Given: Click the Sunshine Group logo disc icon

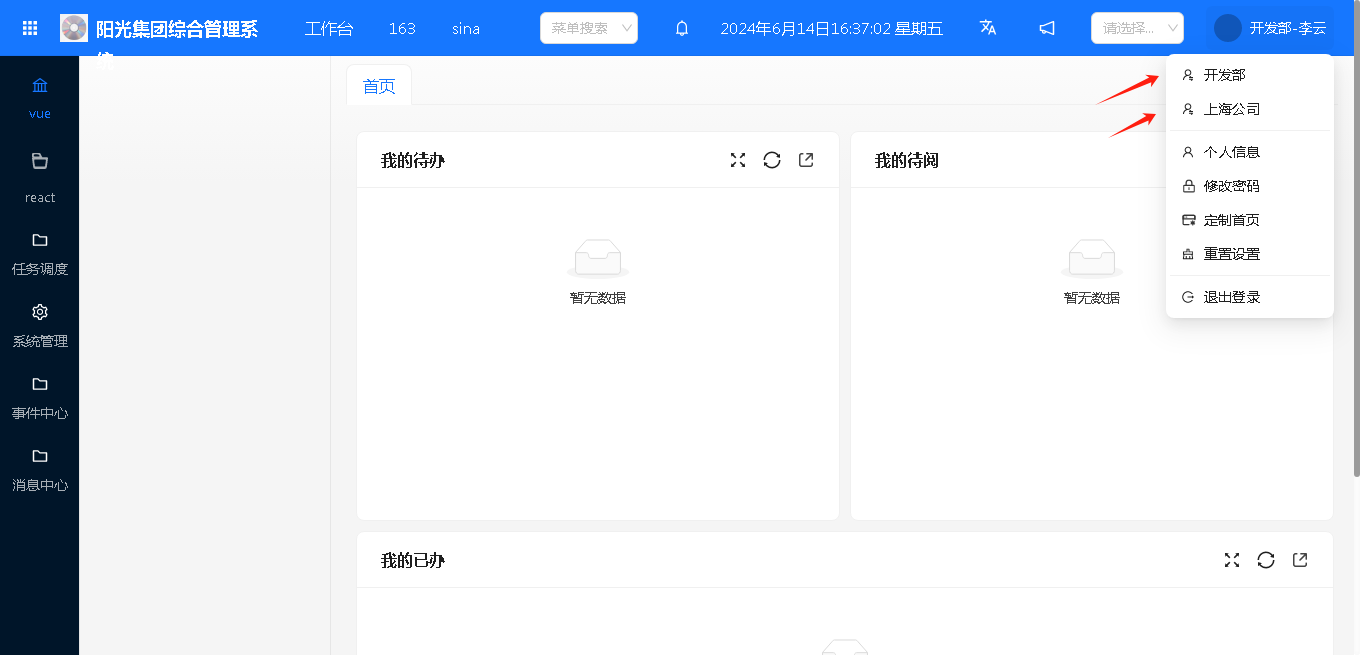Looking at the screenshot, I should [x=74, y=28].
